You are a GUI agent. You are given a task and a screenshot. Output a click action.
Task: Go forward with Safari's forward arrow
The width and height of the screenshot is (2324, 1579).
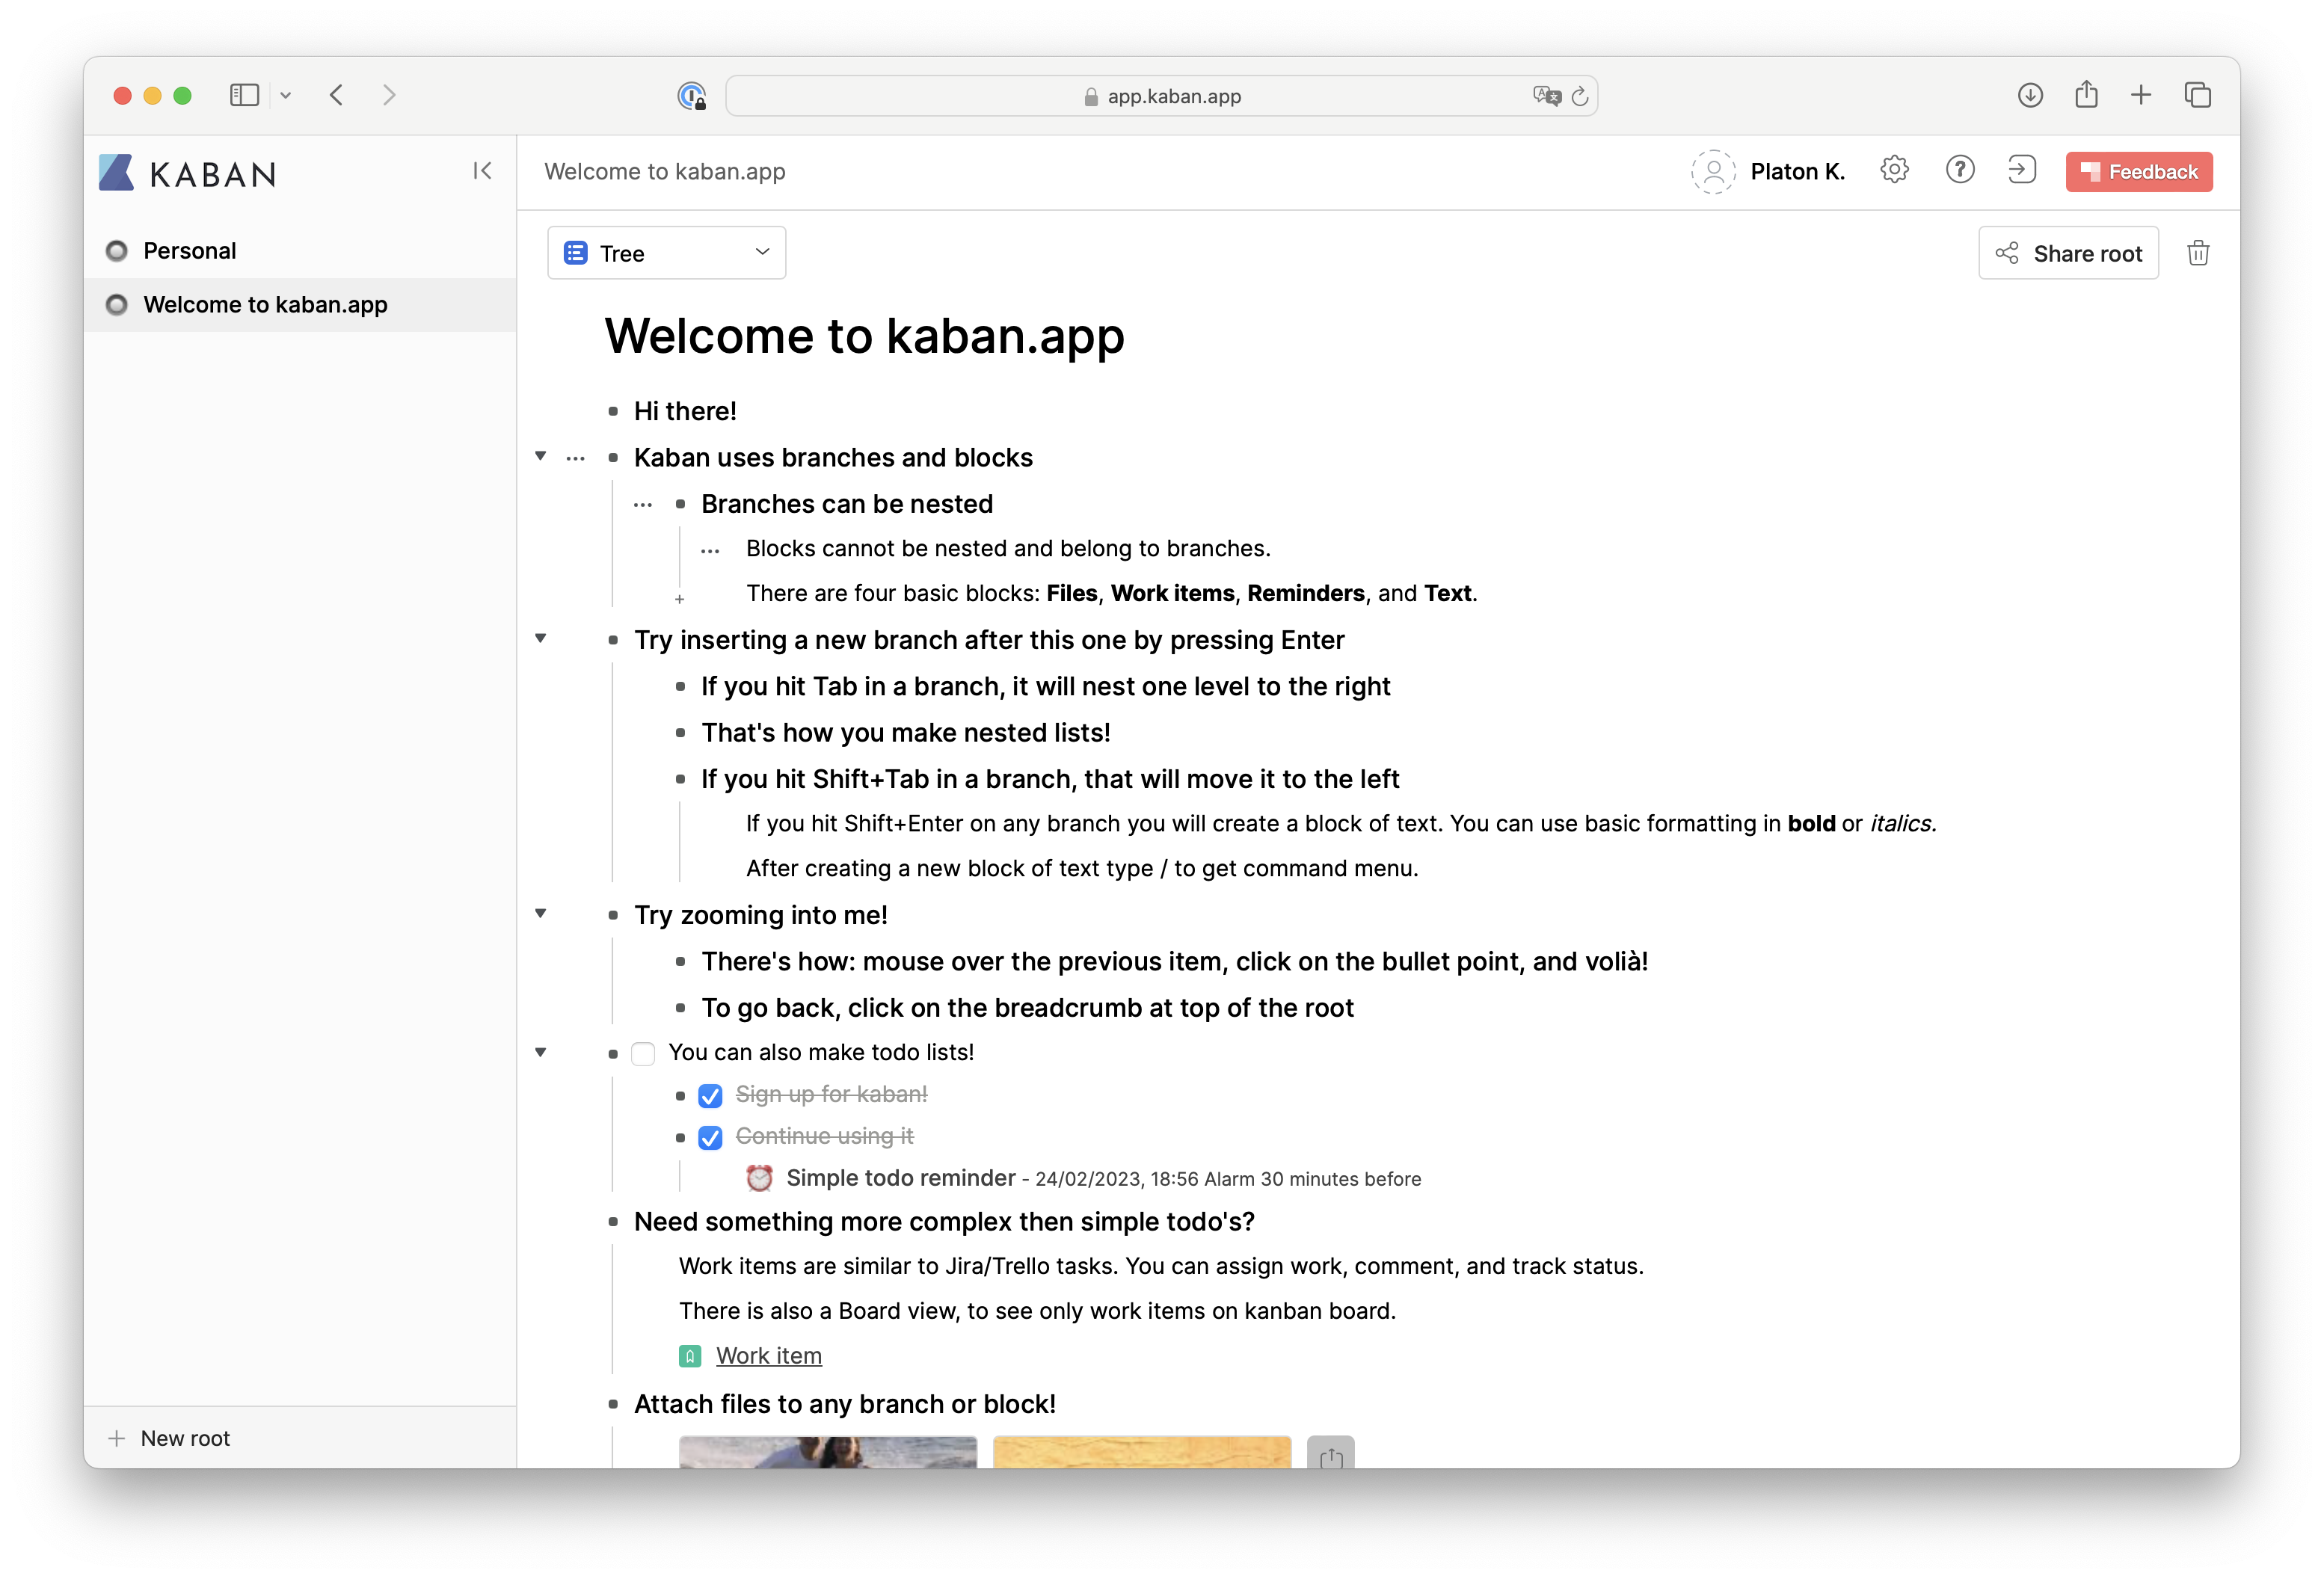click(x=389, y=95)
